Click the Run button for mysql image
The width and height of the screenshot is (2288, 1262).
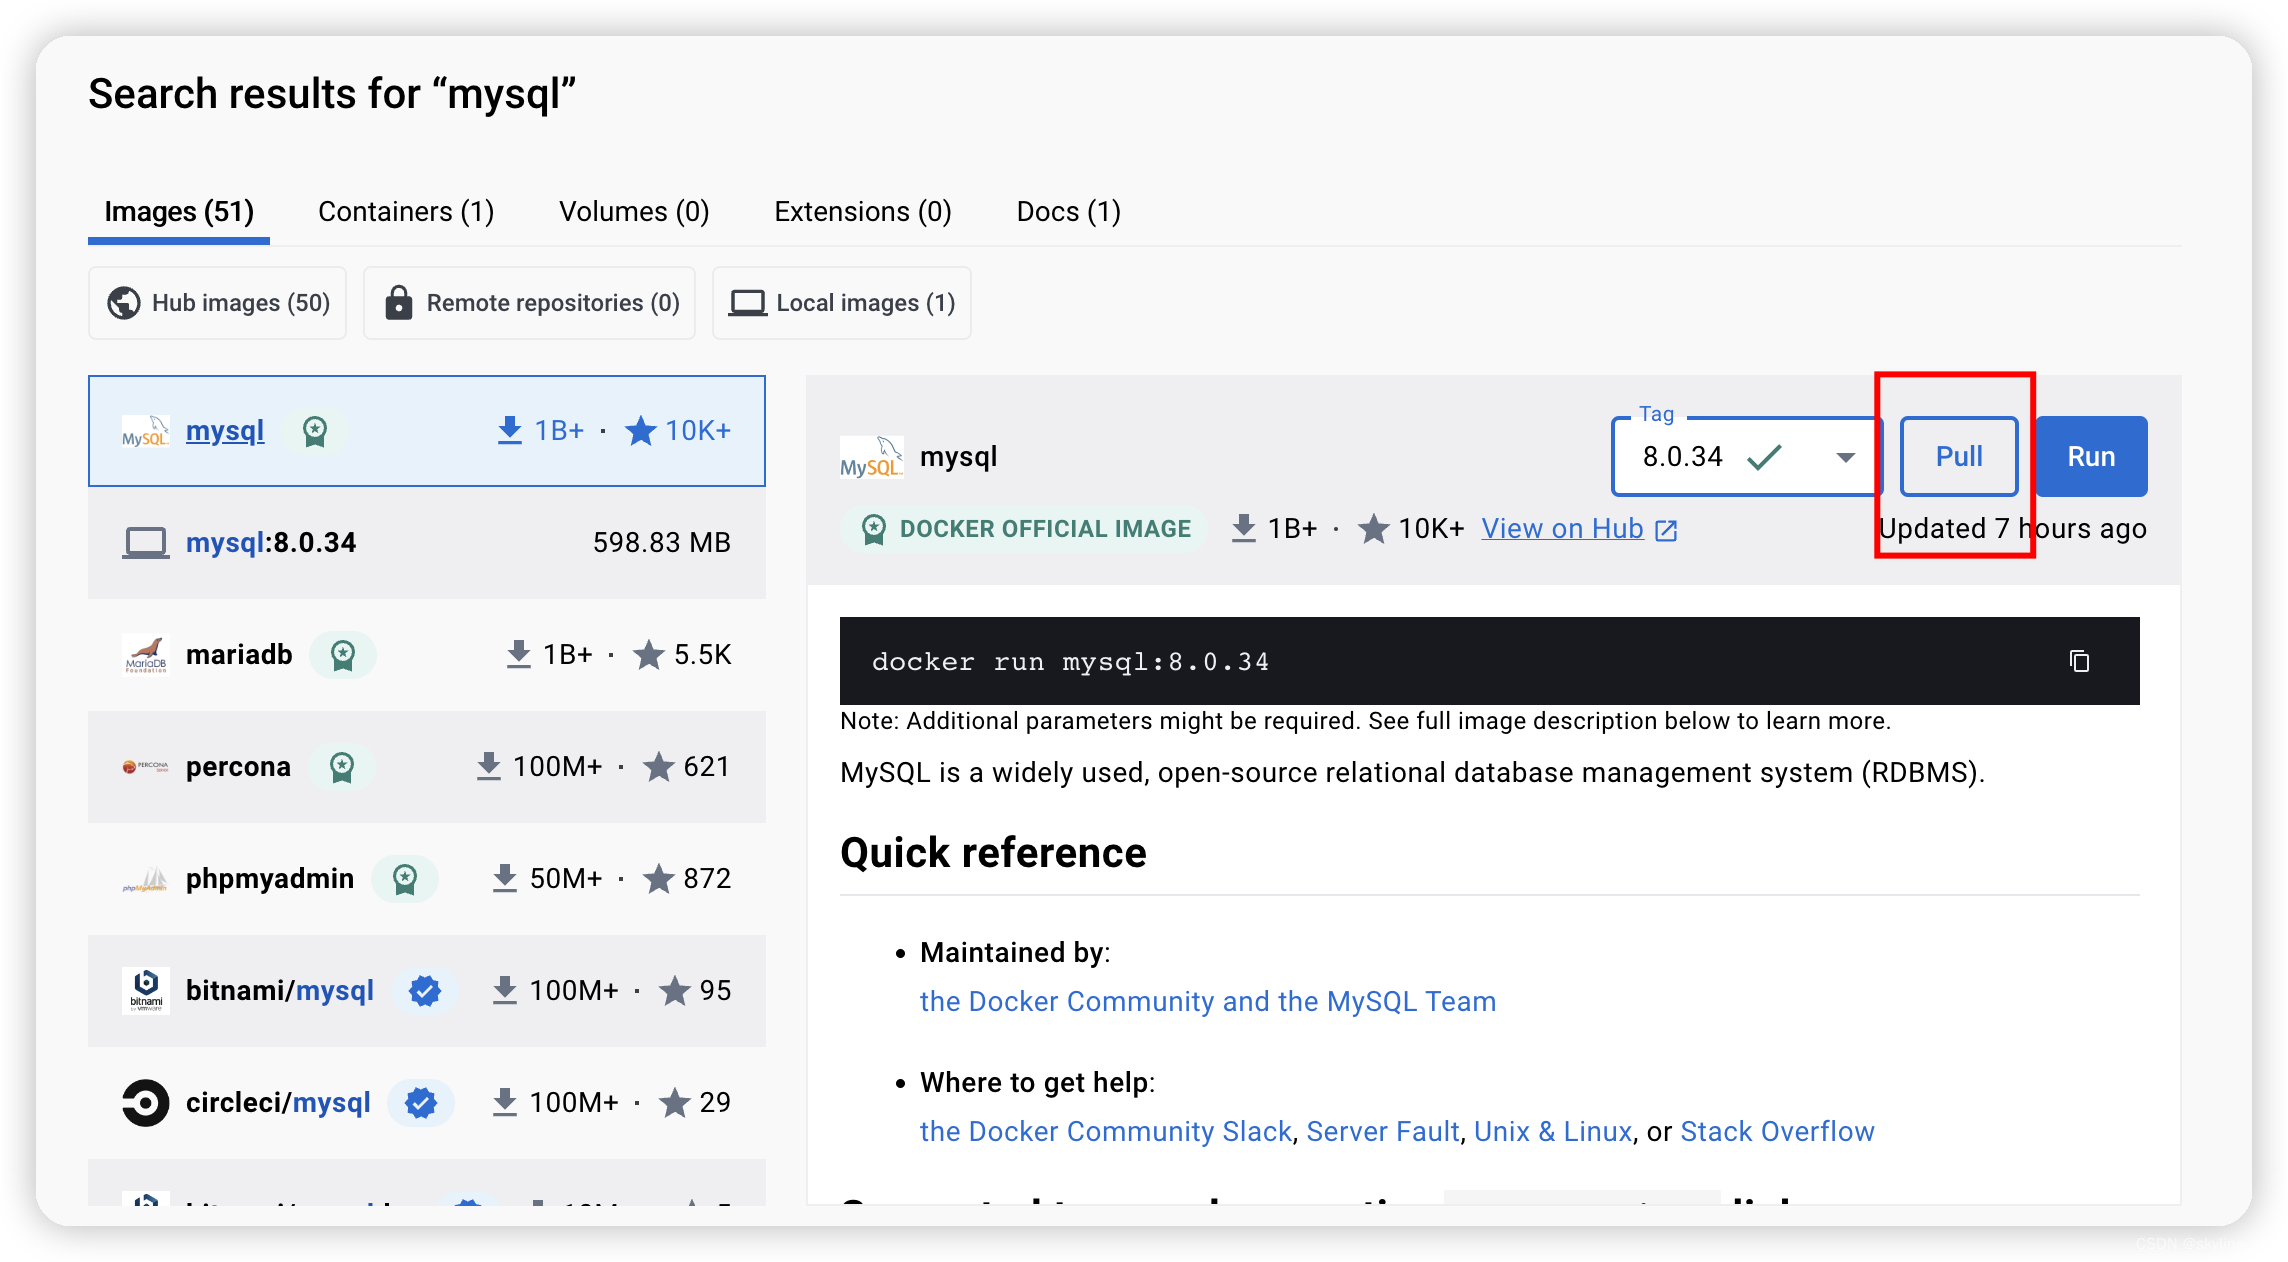click(2094, 455)
